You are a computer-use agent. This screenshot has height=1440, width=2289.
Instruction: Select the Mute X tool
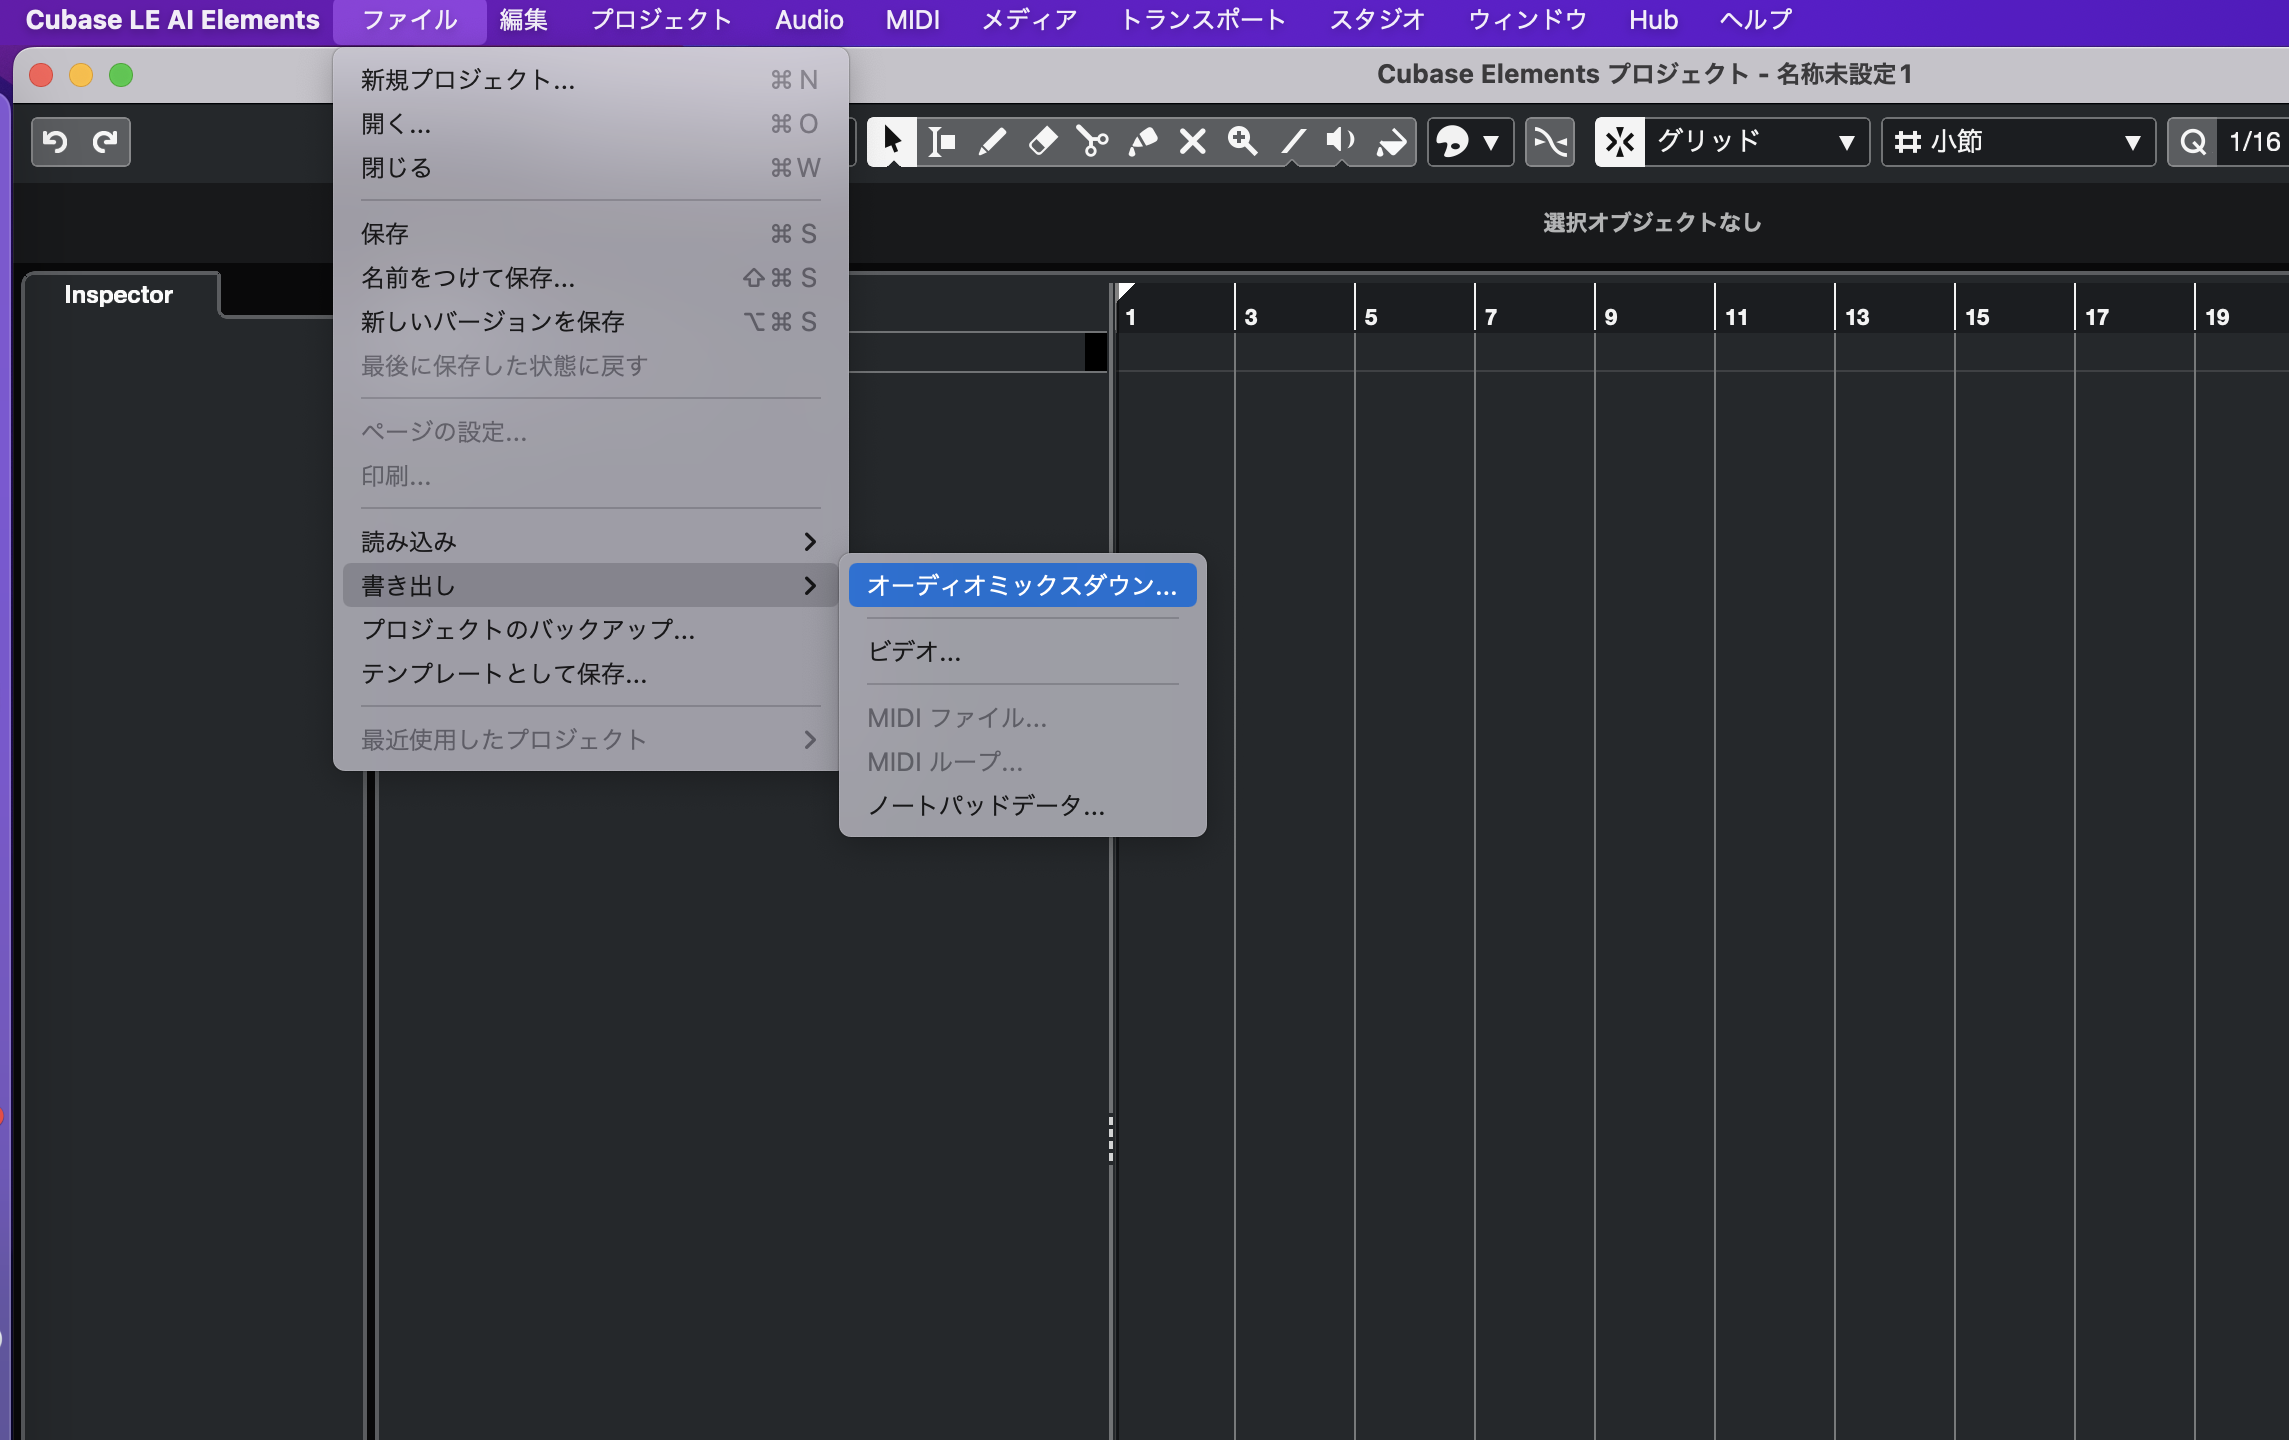[1192, 142]
